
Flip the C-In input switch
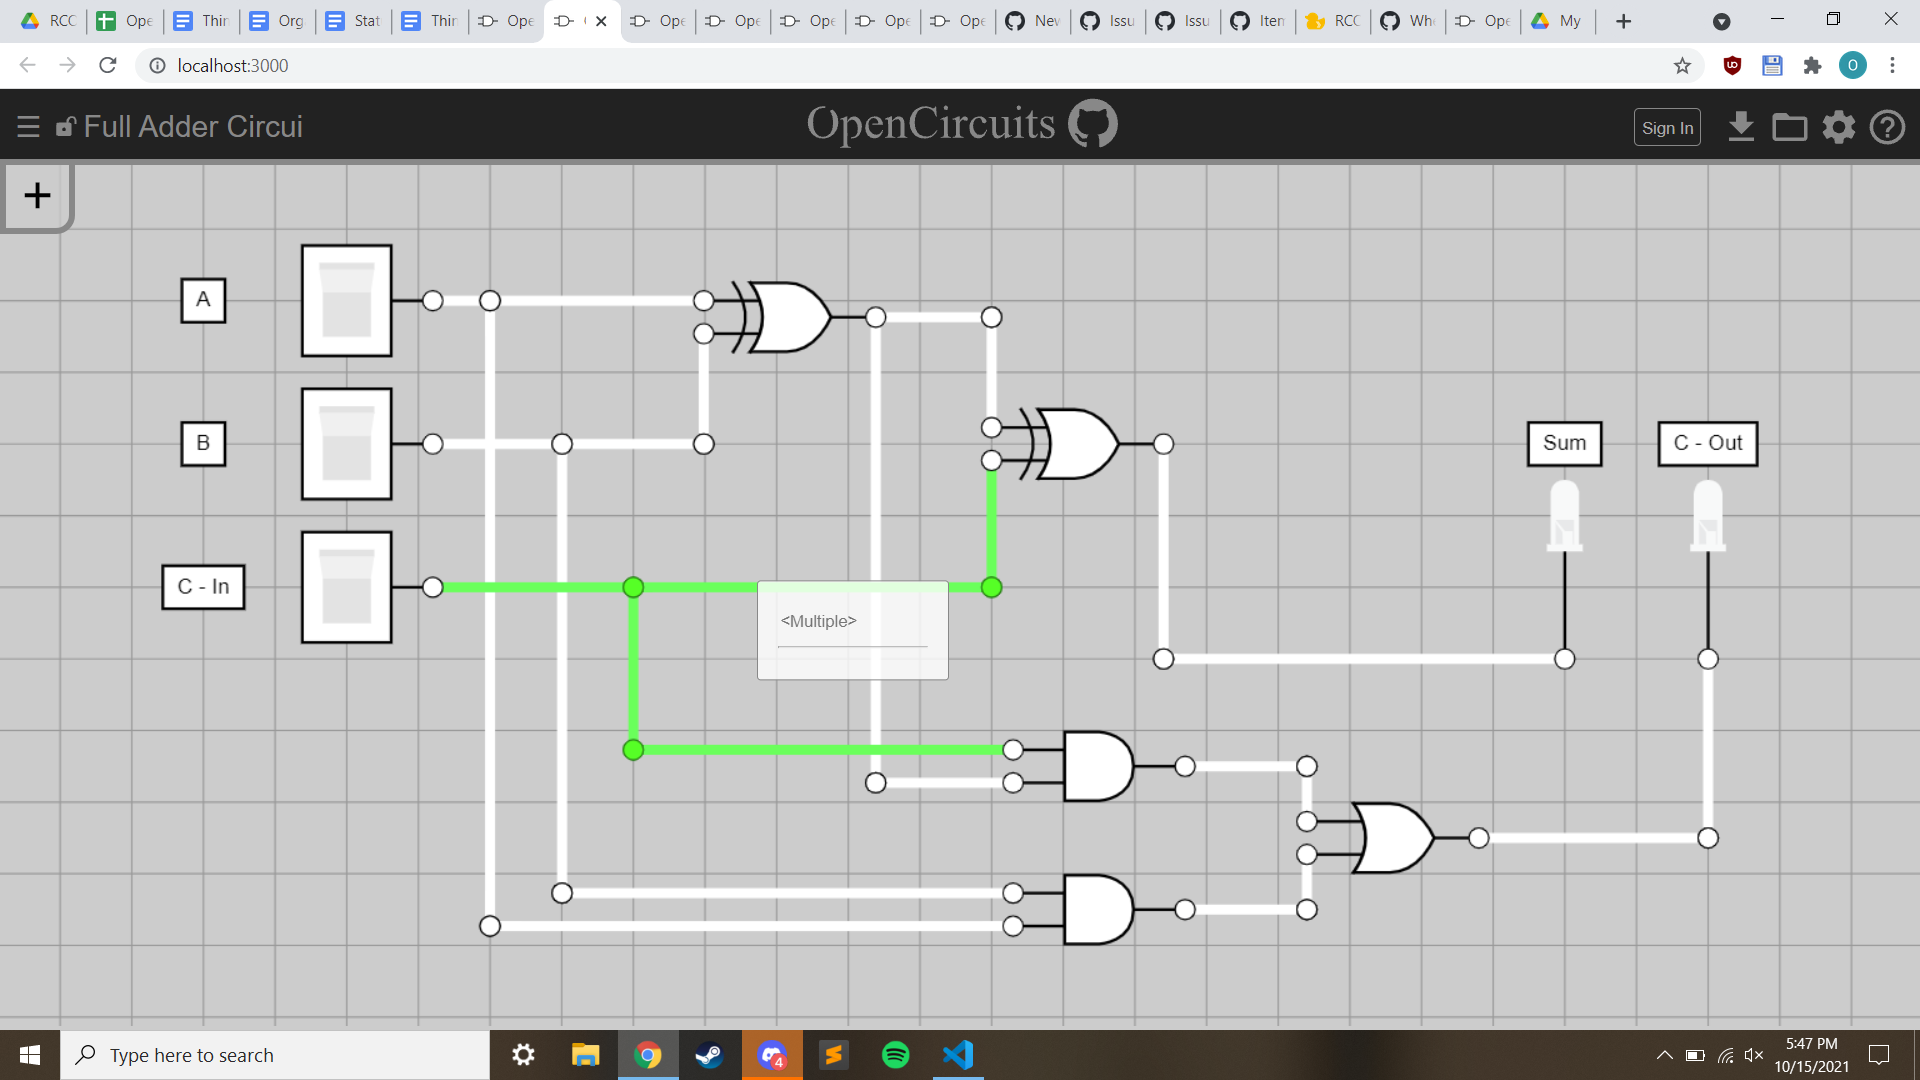tap(345, 587)
